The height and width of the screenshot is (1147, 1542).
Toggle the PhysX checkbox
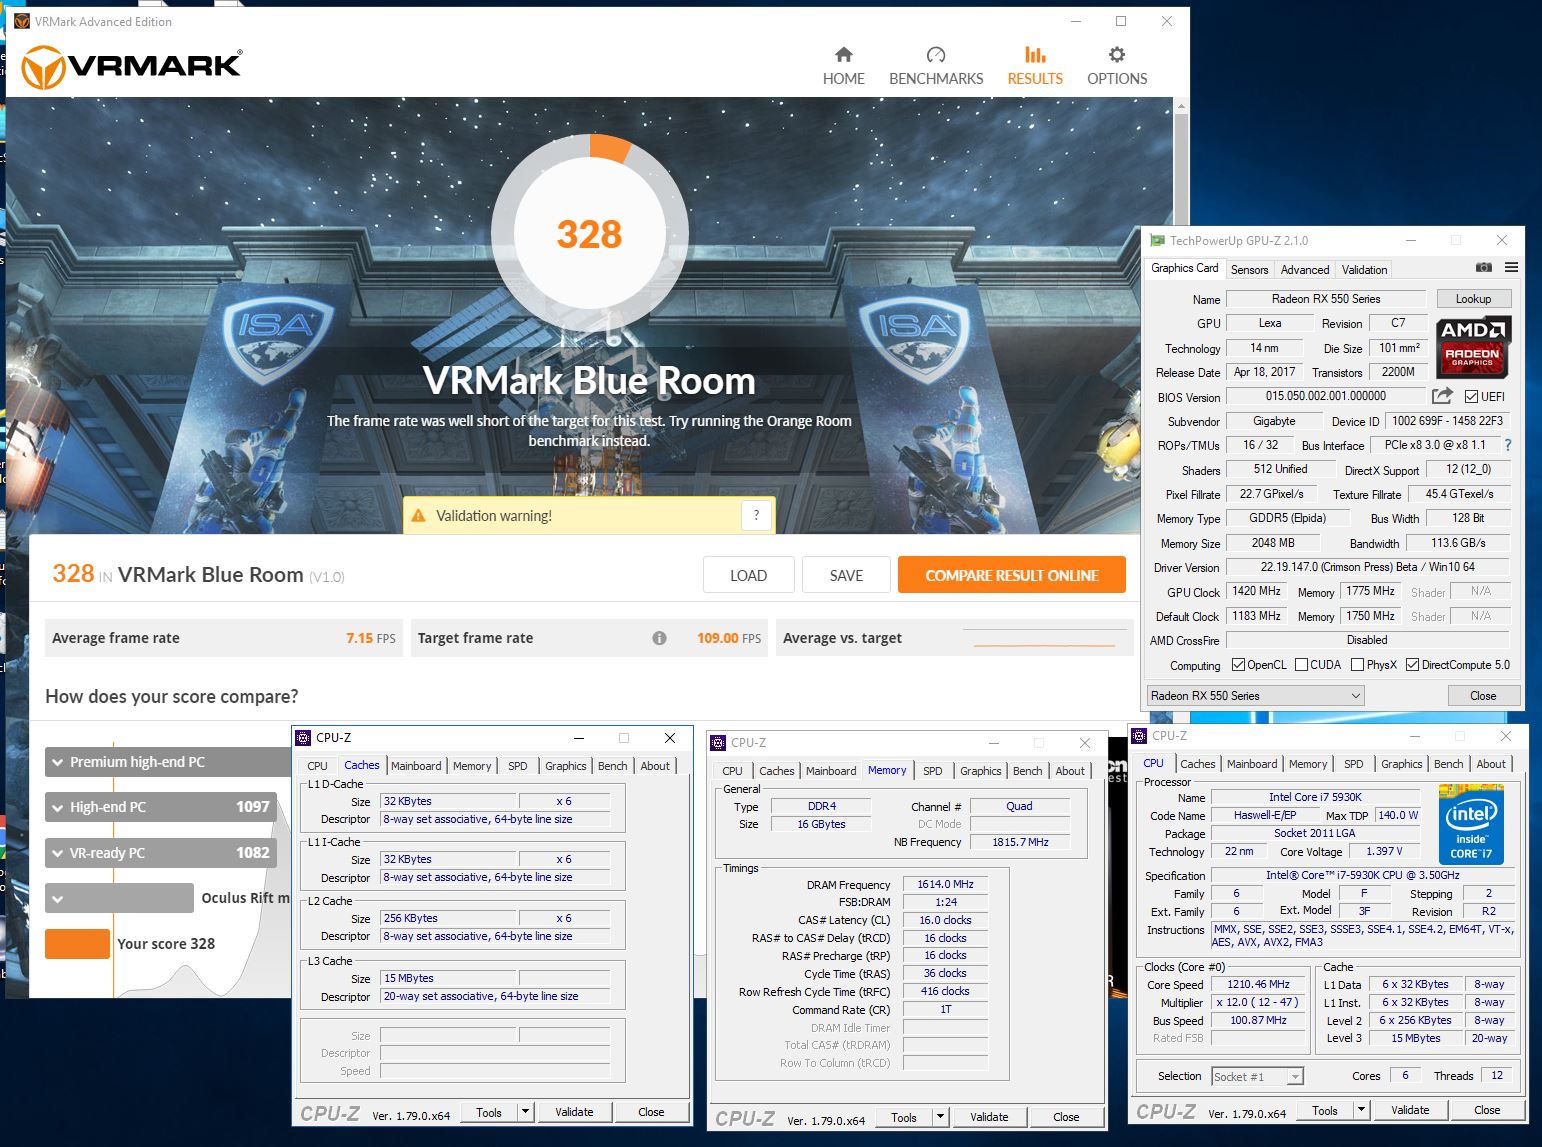pyautogui.click(x=1357, y=665)
